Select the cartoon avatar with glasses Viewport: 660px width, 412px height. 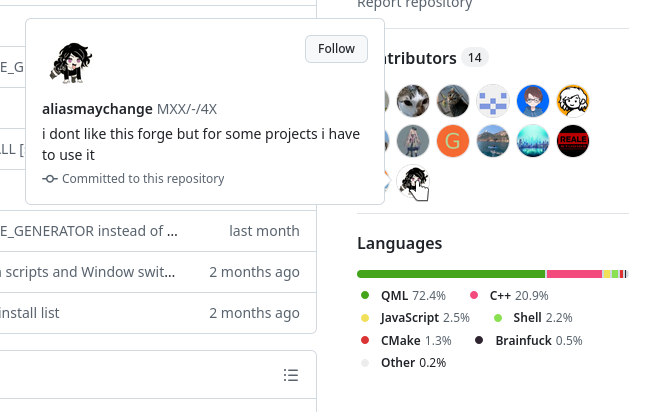pos(533,101)
